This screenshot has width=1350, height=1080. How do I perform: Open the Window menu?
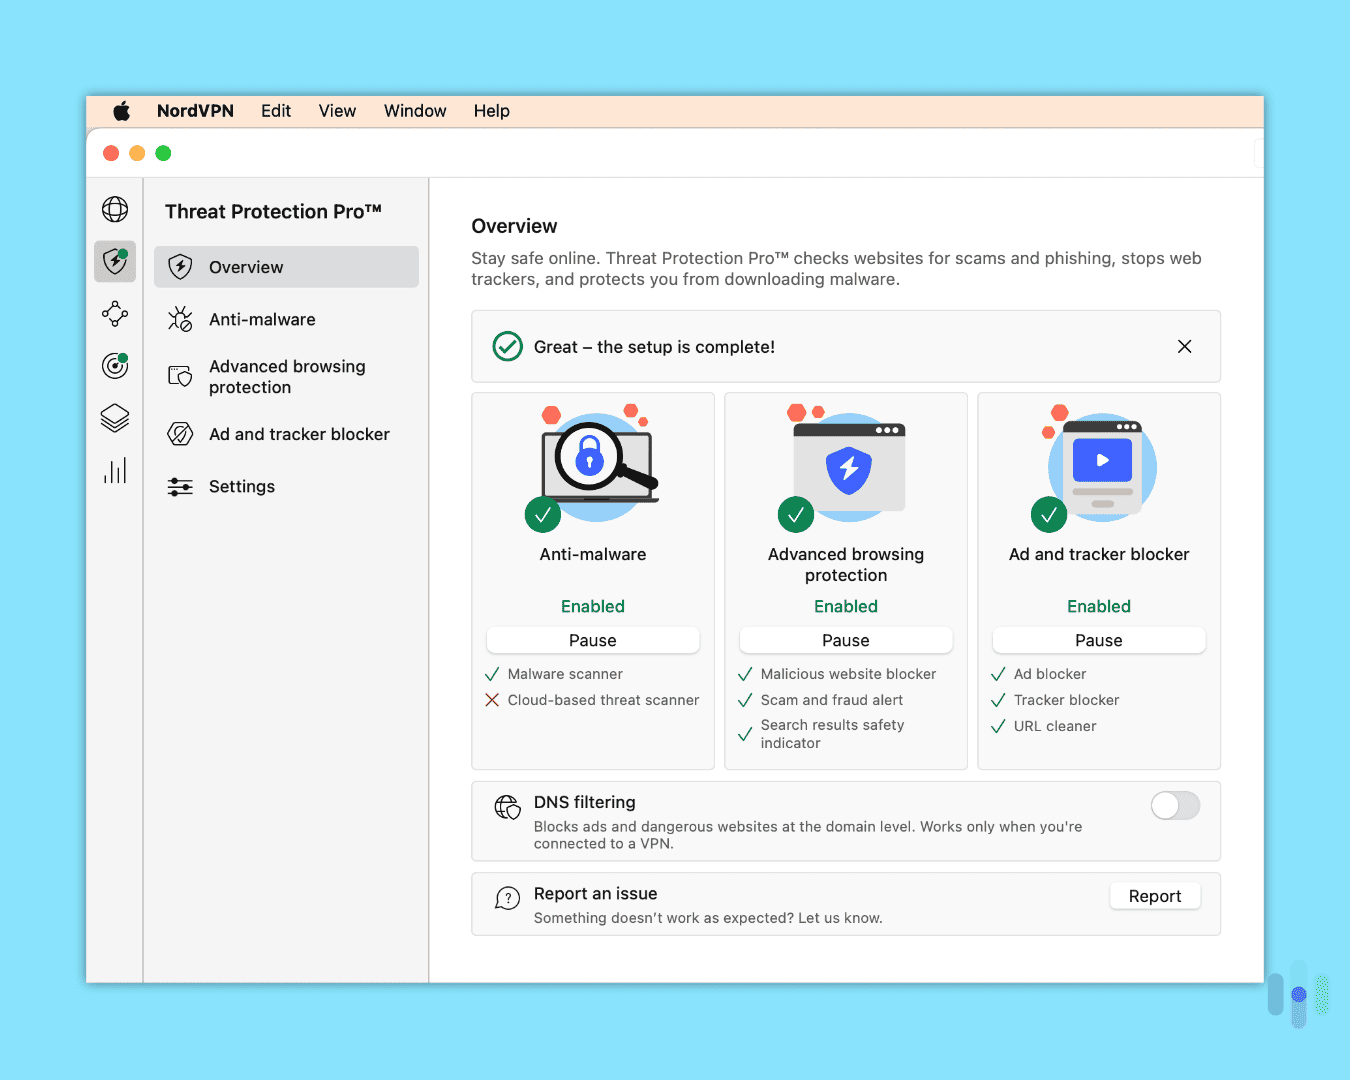coord(414,111)
